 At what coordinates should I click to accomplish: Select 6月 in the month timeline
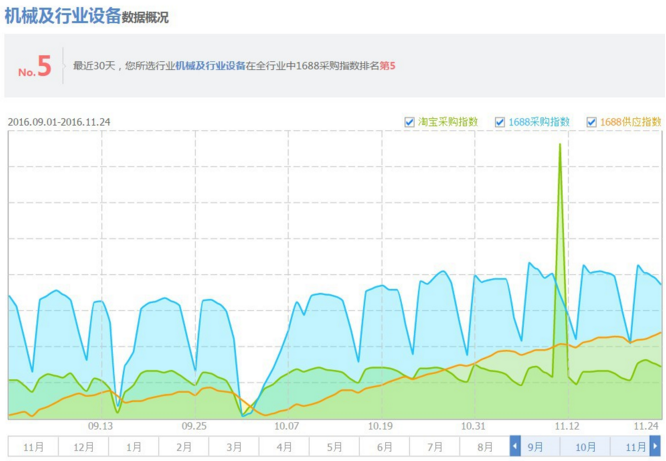point(384,447)
